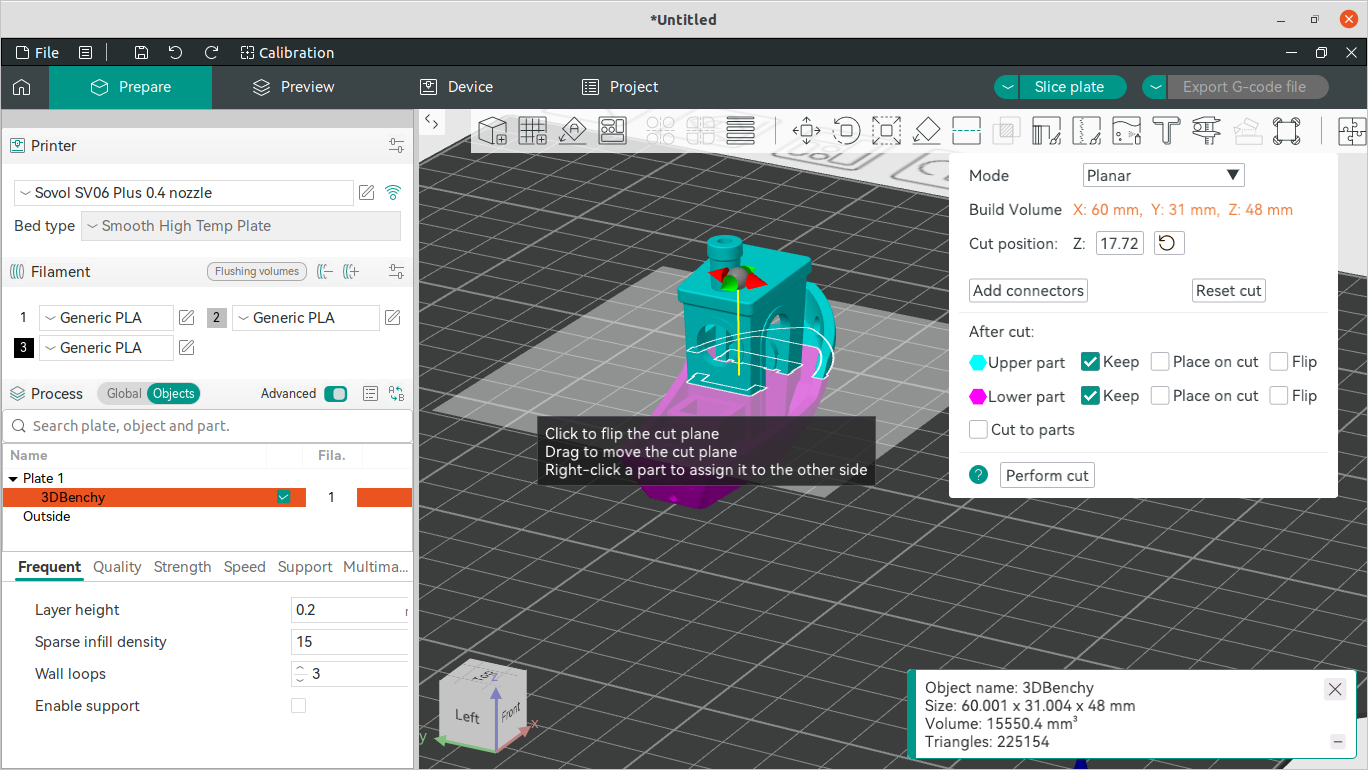Open the Seam painting tool
This screenshot has height=770, width=1368.
pos(1086,130)
